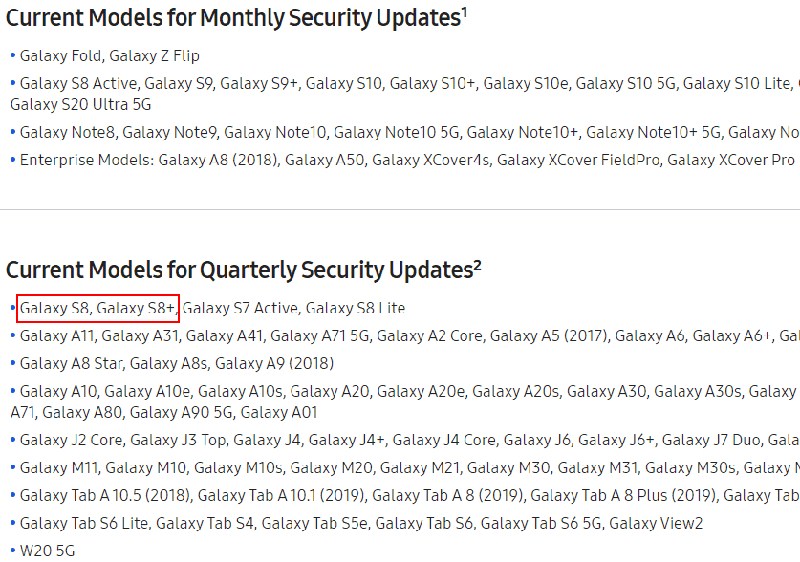800x562 pixels.
Task: Open footnote 1 beside the Monthly heading
Action: 465,12
